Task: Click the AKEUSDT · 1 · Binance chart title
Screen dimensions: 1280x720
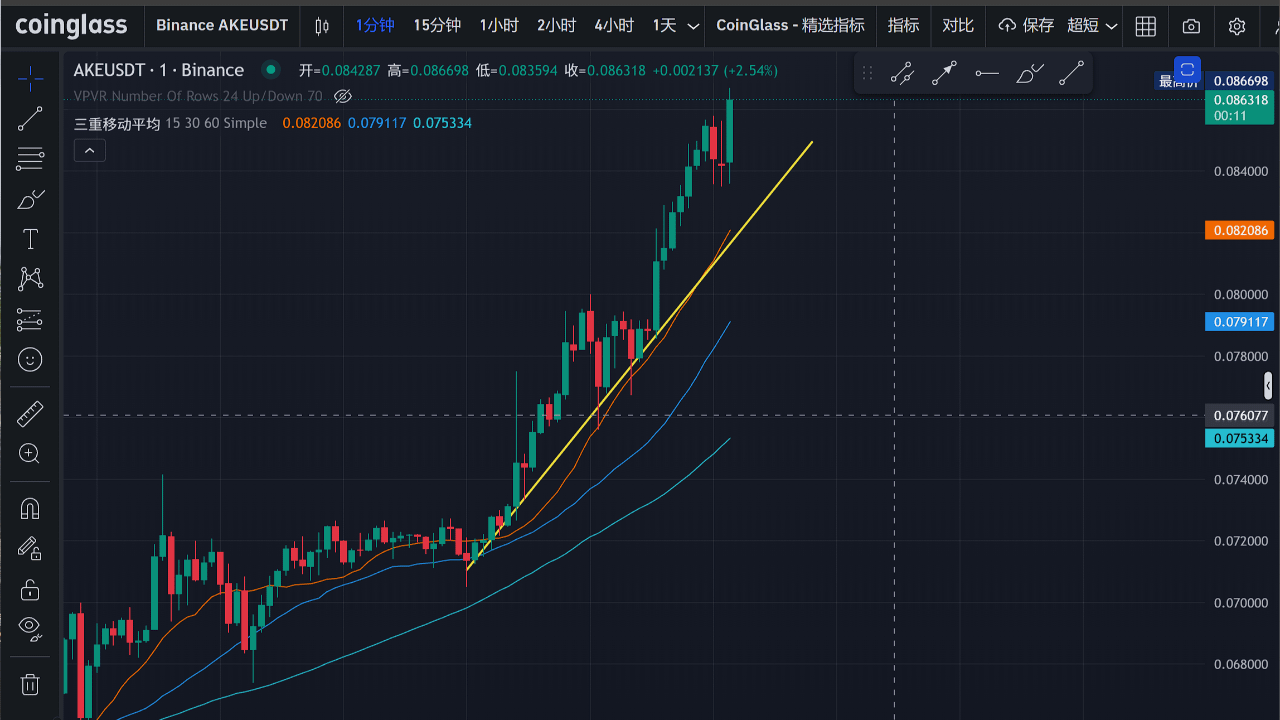Action: (159, 70)
